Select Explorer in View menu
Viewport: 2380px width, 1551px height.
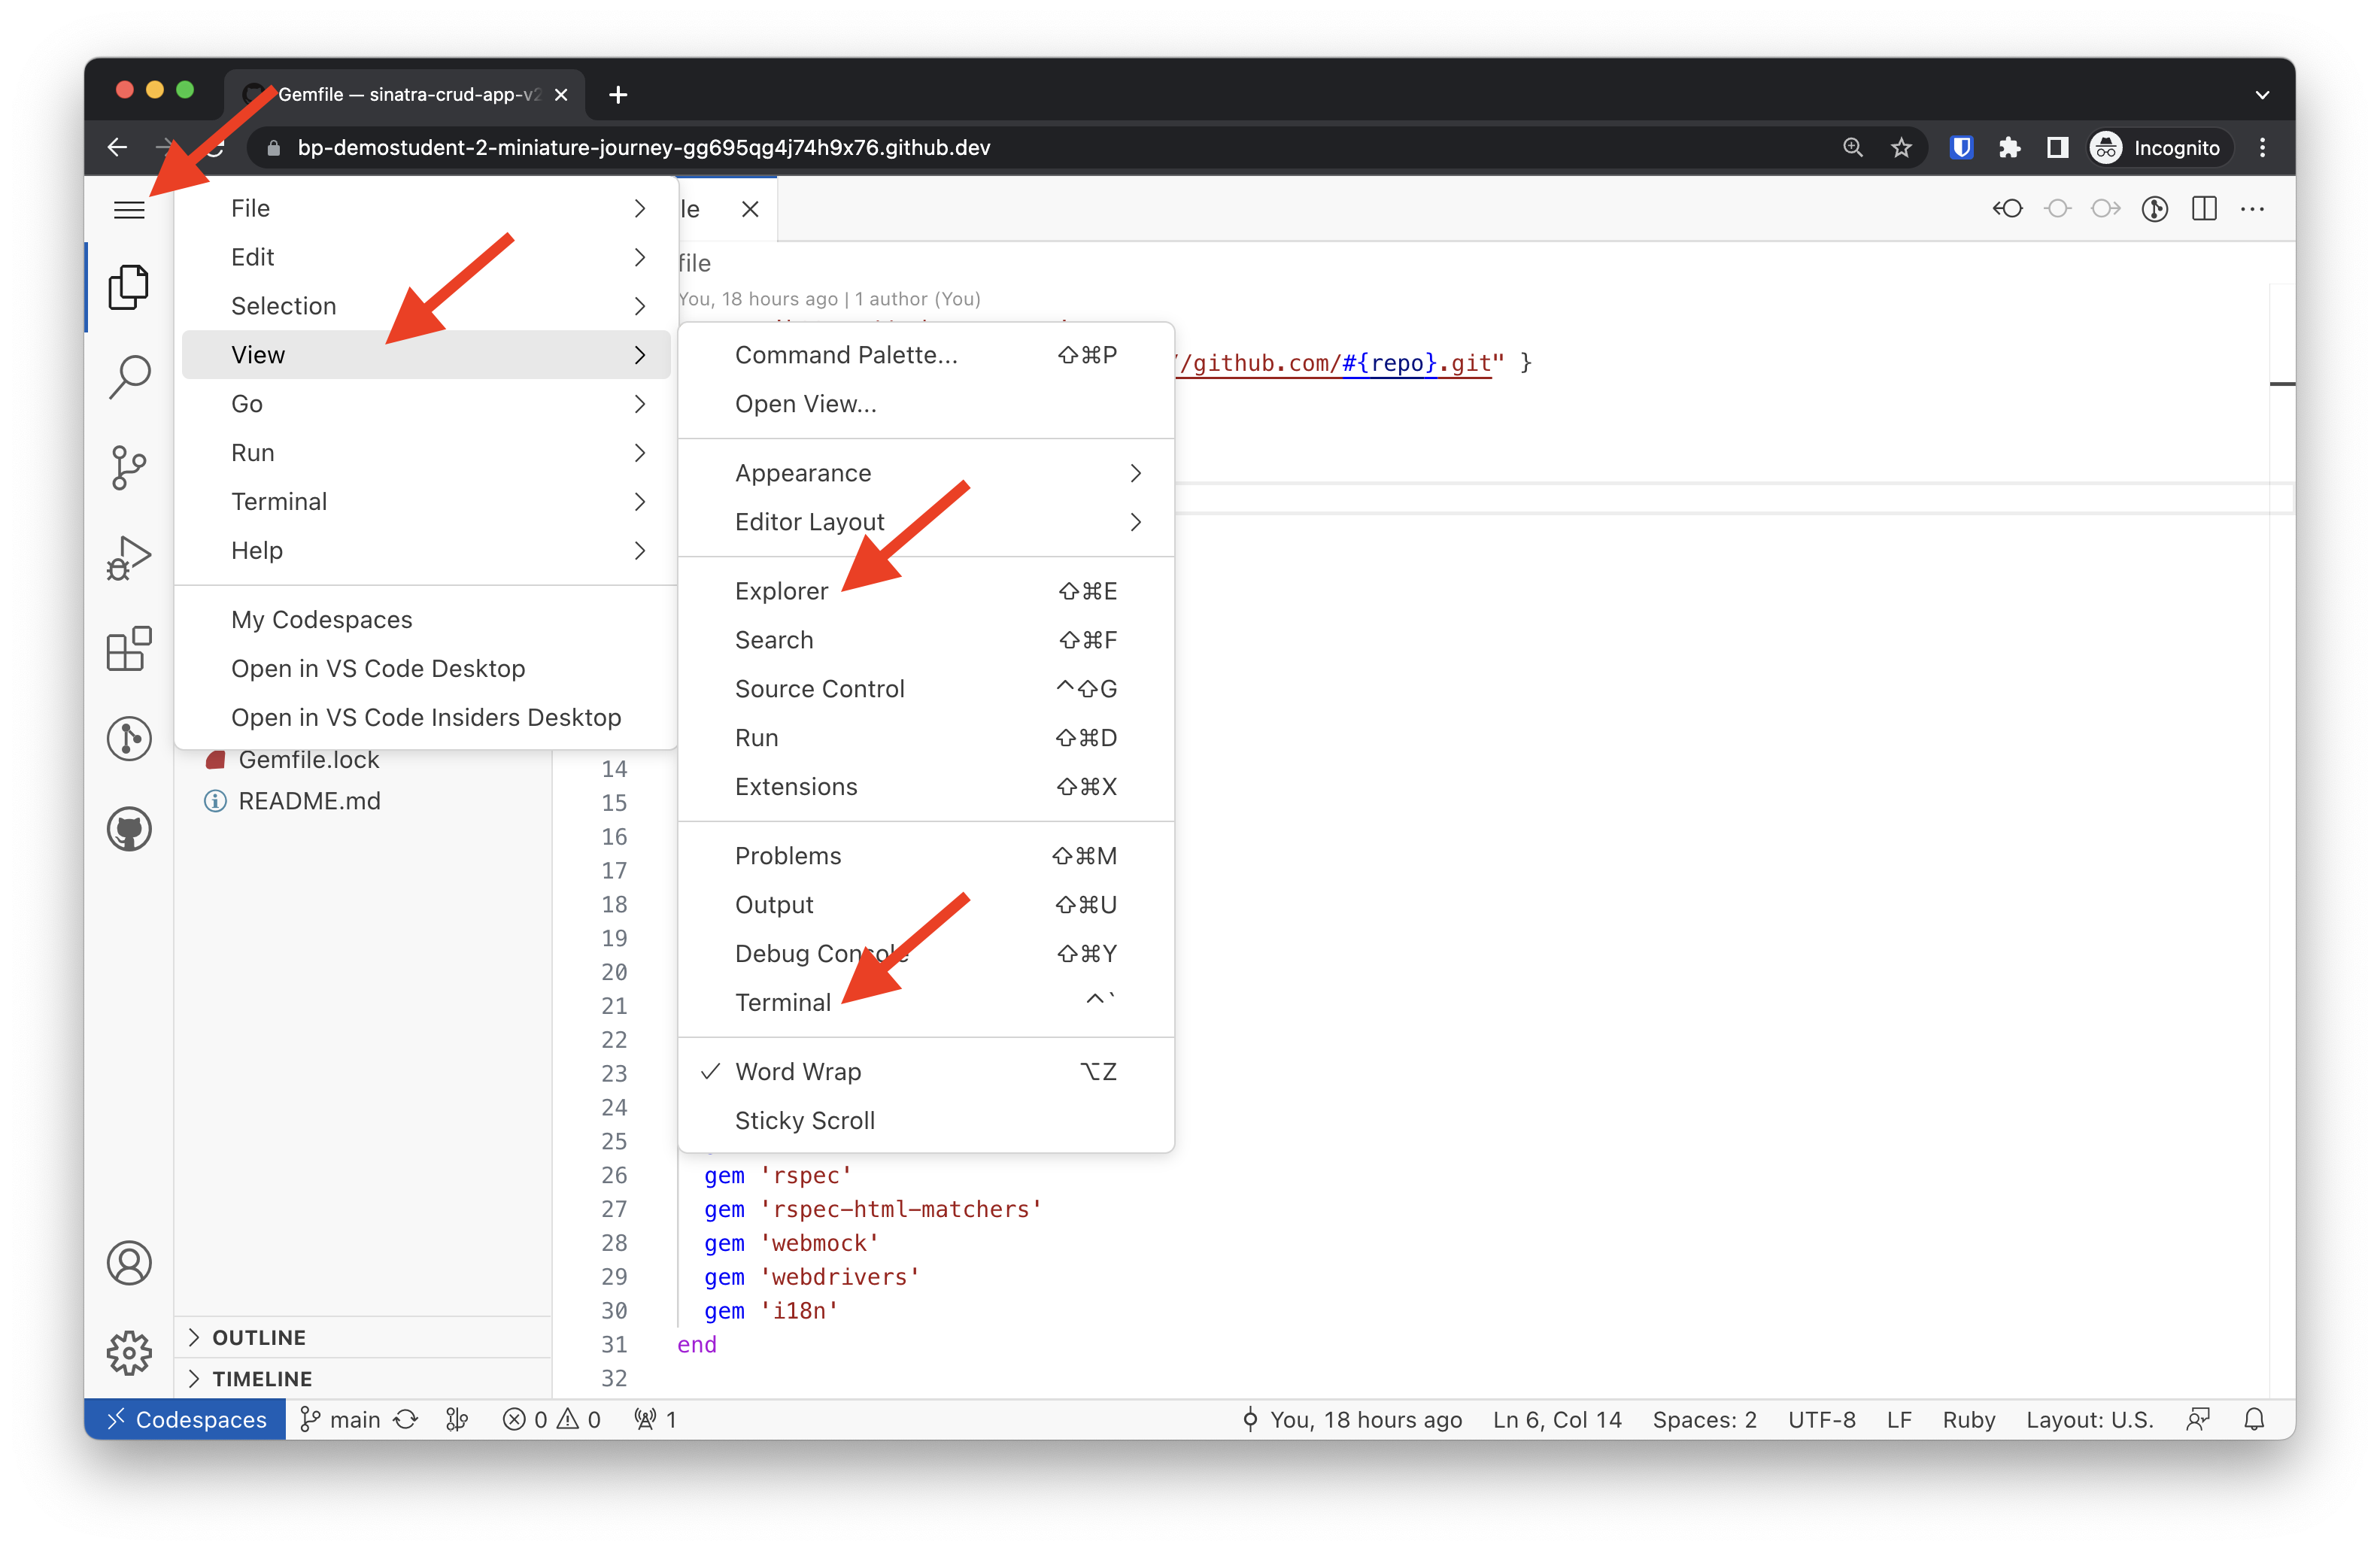coord(926,591)
